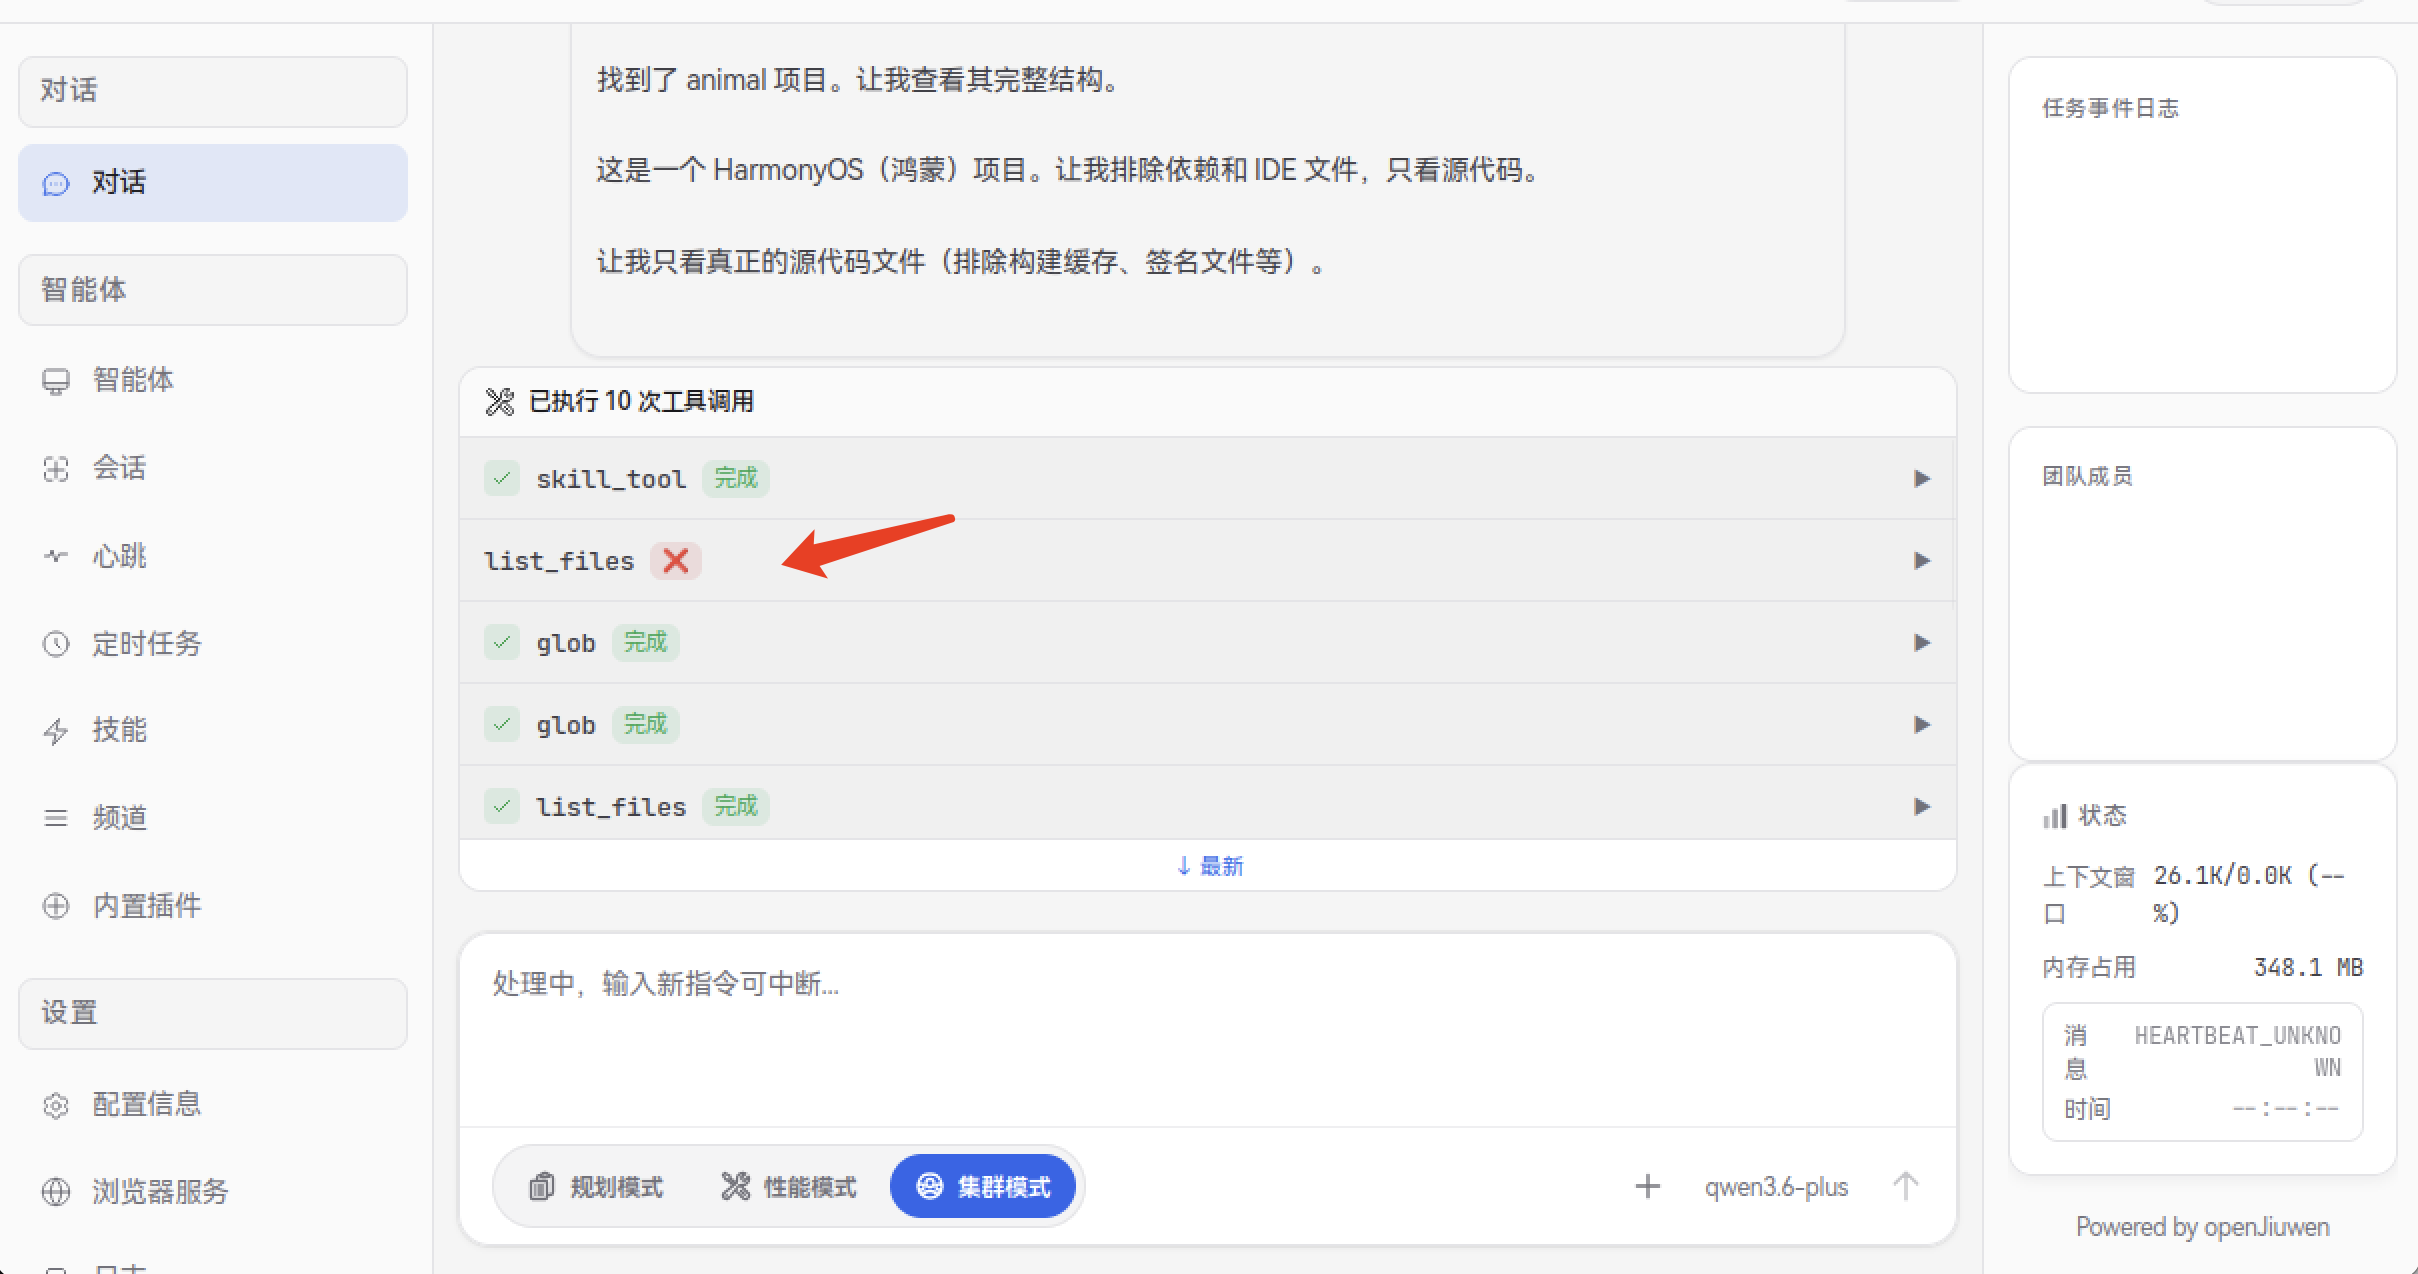This screenshot has width=2418, height=1274.
Task: Click the bar chart icon beside 状态
Action: [2055, 817]
